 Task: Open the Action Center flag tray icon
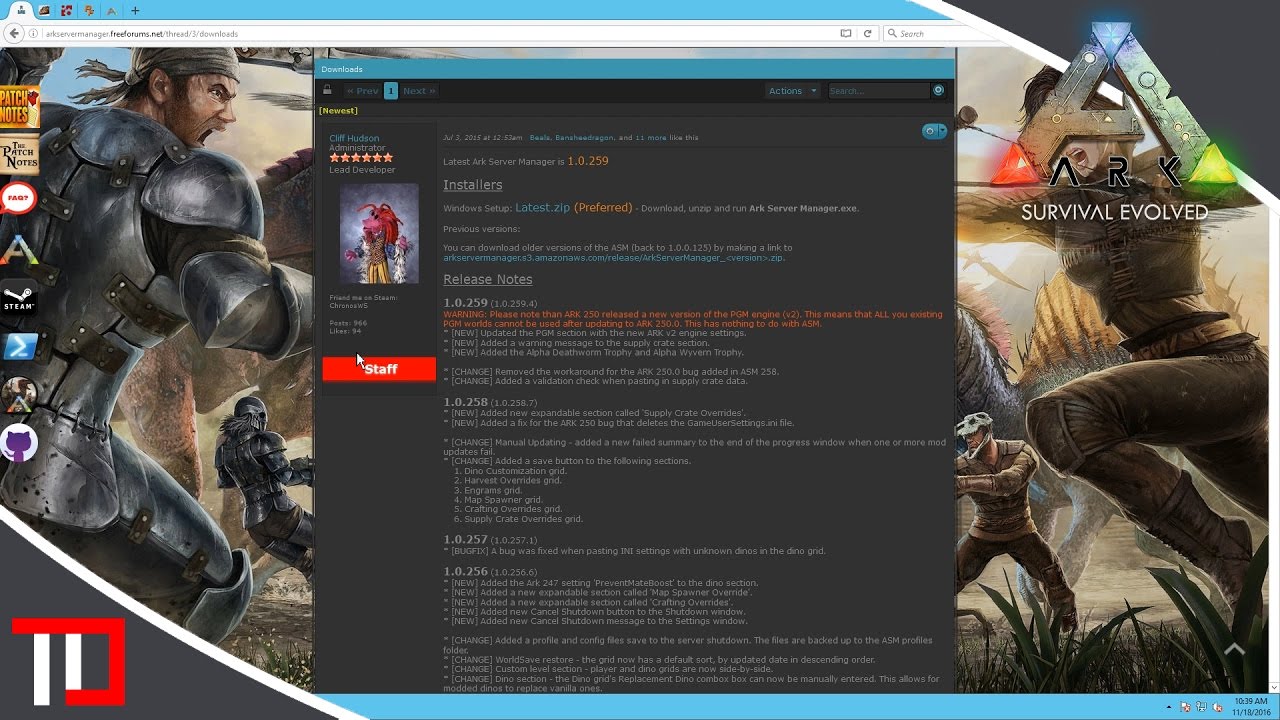pos(1187,707)
